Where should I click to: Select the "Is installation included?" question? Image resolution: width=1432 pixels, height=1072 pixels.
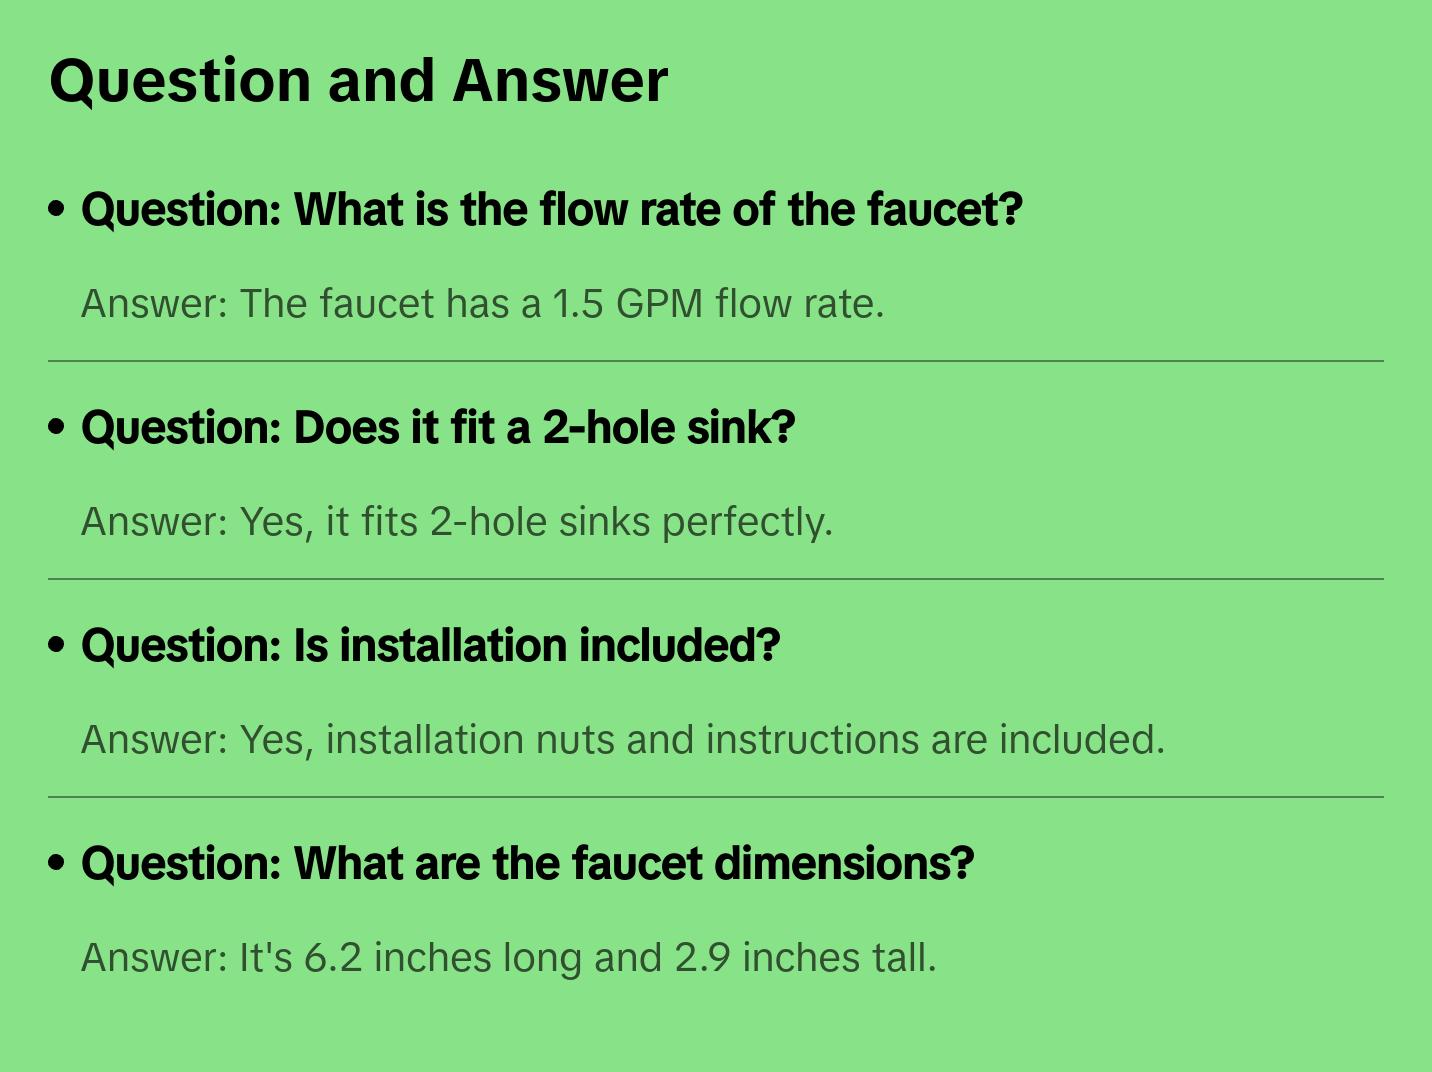tap(430, 646)
